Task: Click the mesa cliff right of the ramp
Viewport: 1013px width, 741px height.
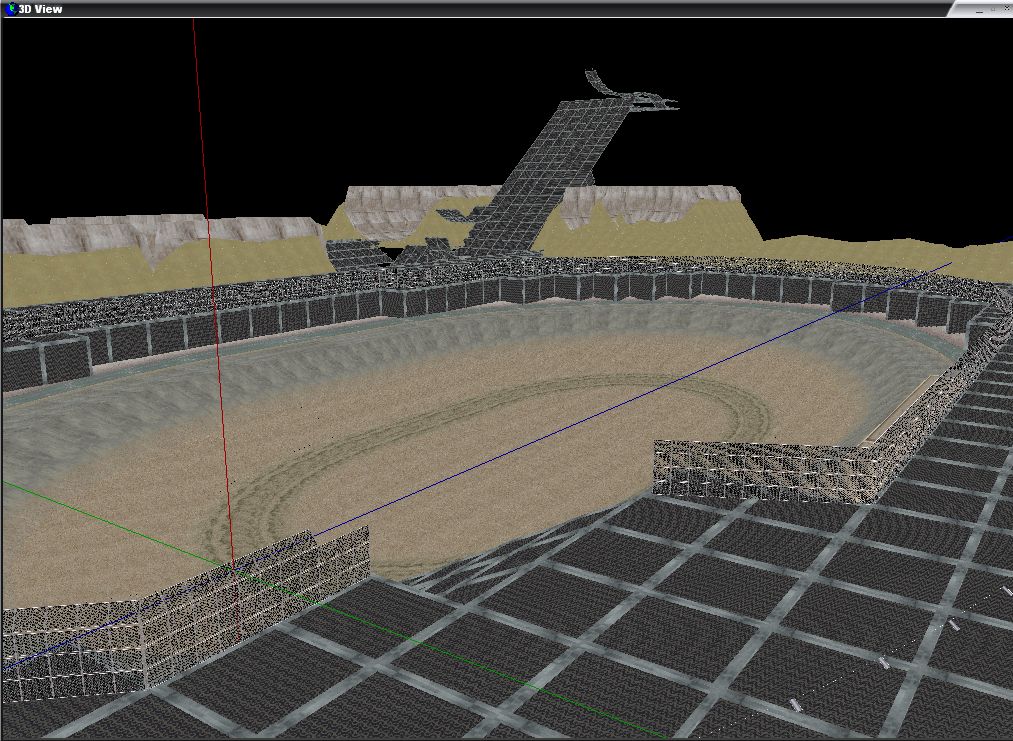Action: coord(650,203)
